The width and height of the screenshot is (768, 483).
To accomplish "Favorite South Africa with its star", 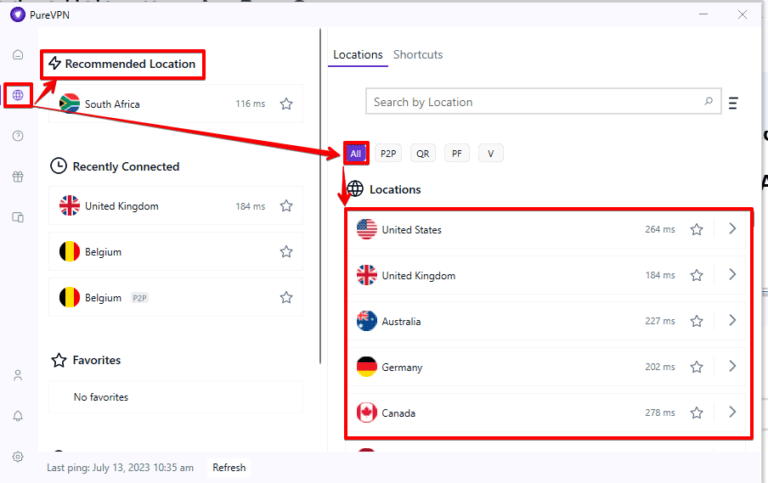I will click(286, 104).
